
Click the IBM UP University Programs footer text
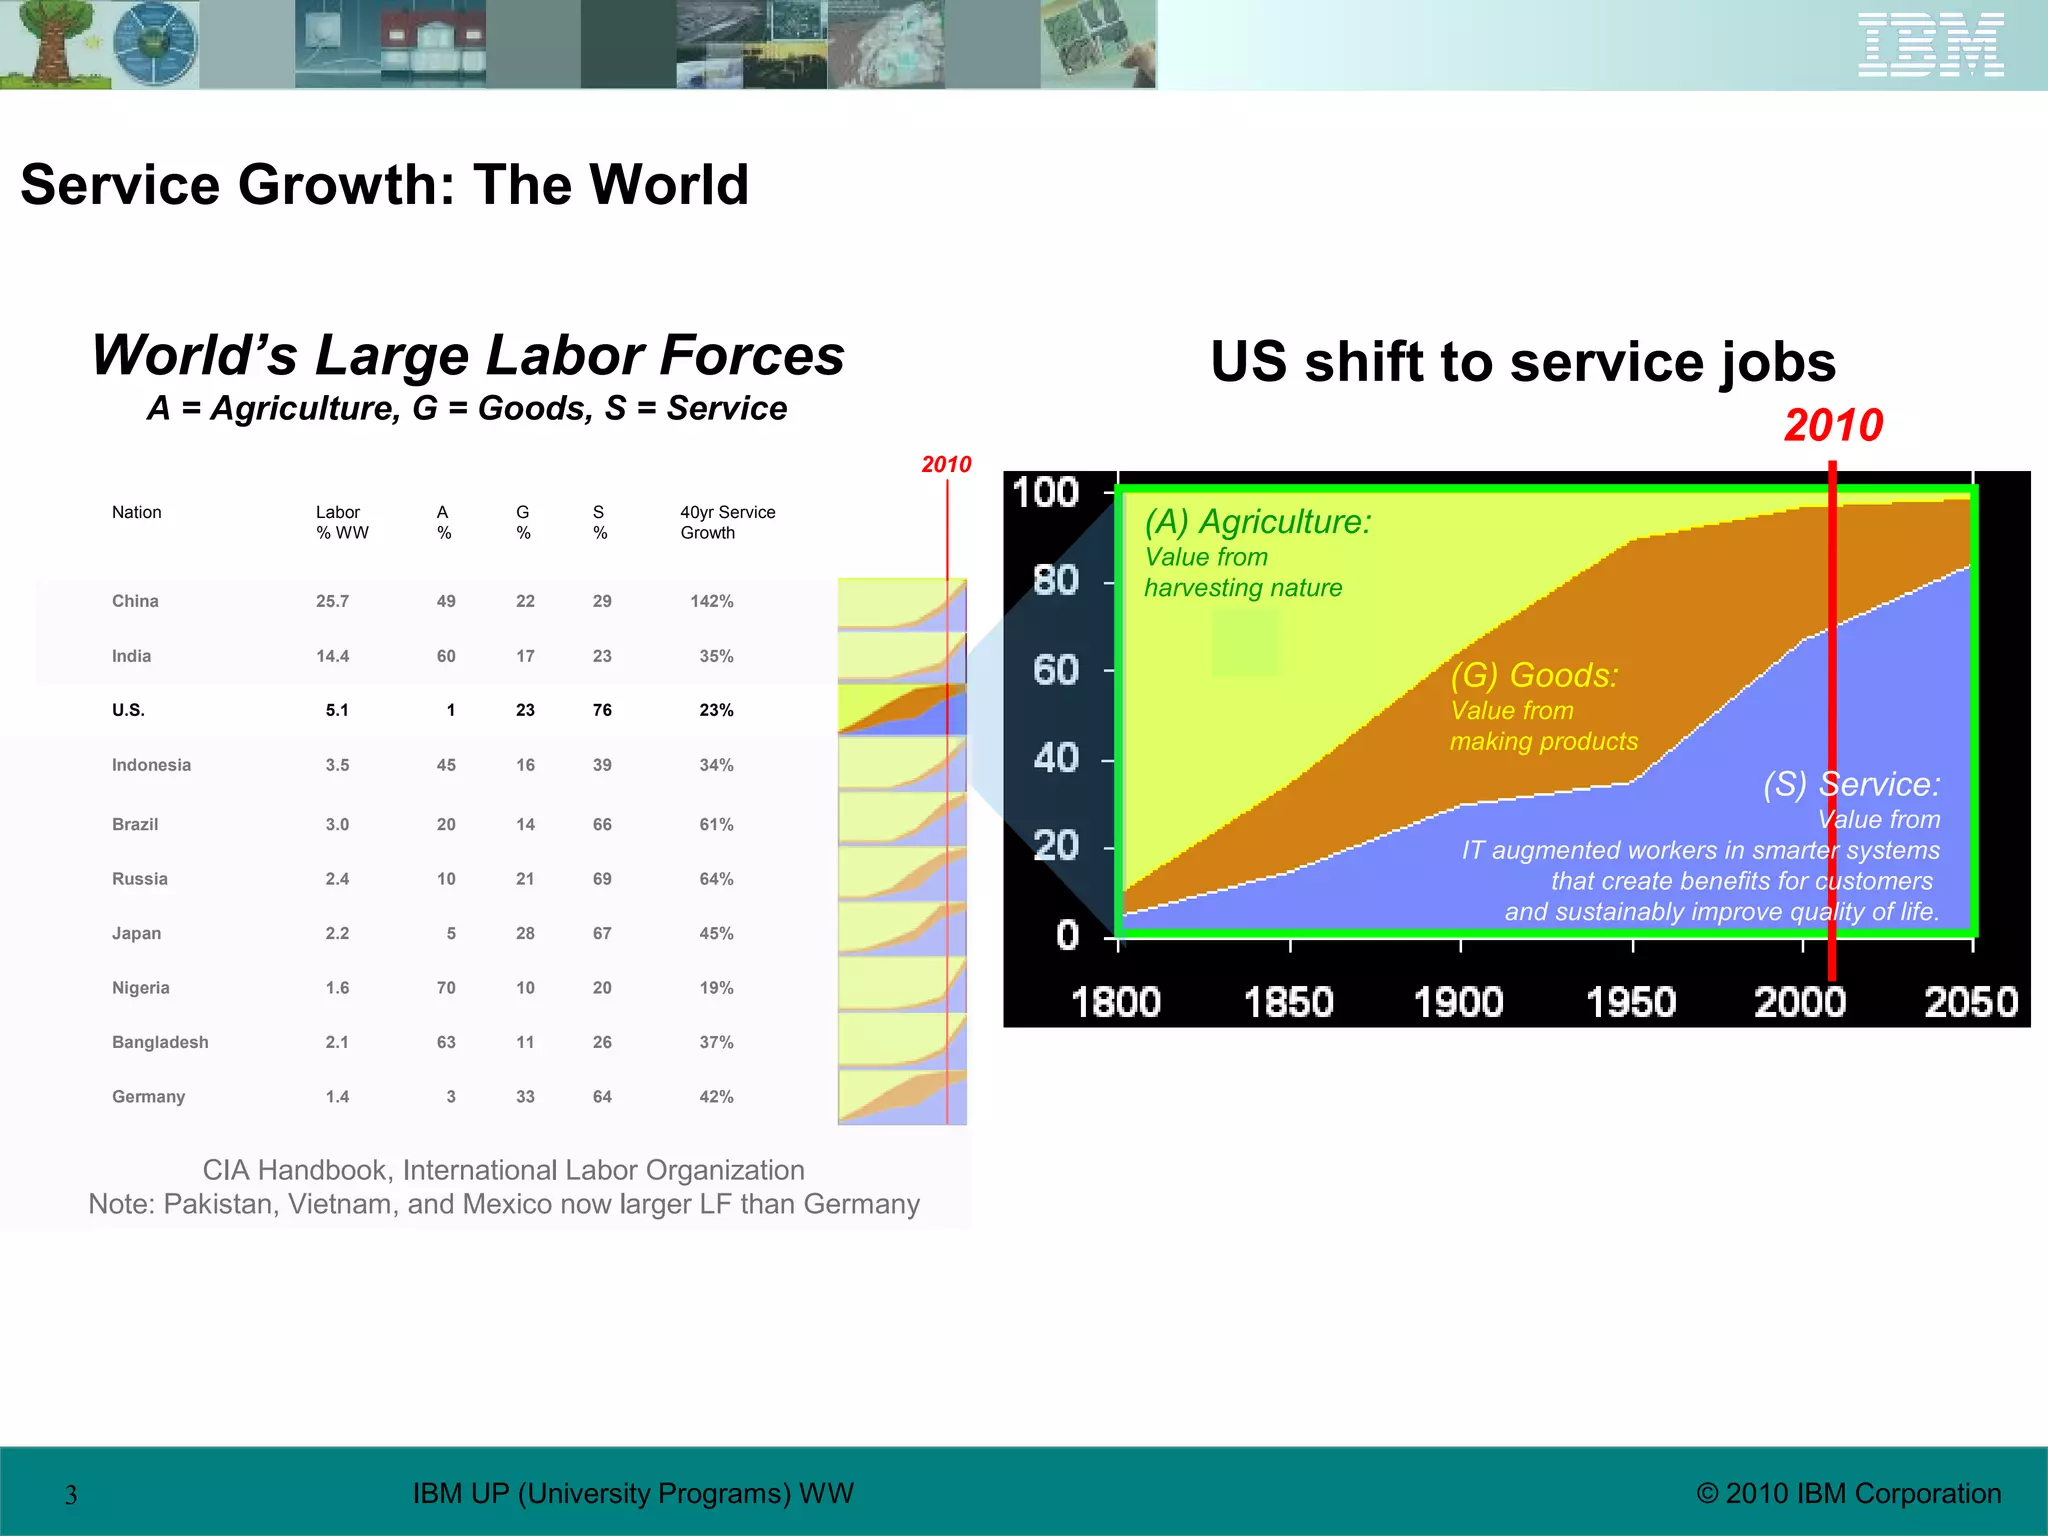633,1493
